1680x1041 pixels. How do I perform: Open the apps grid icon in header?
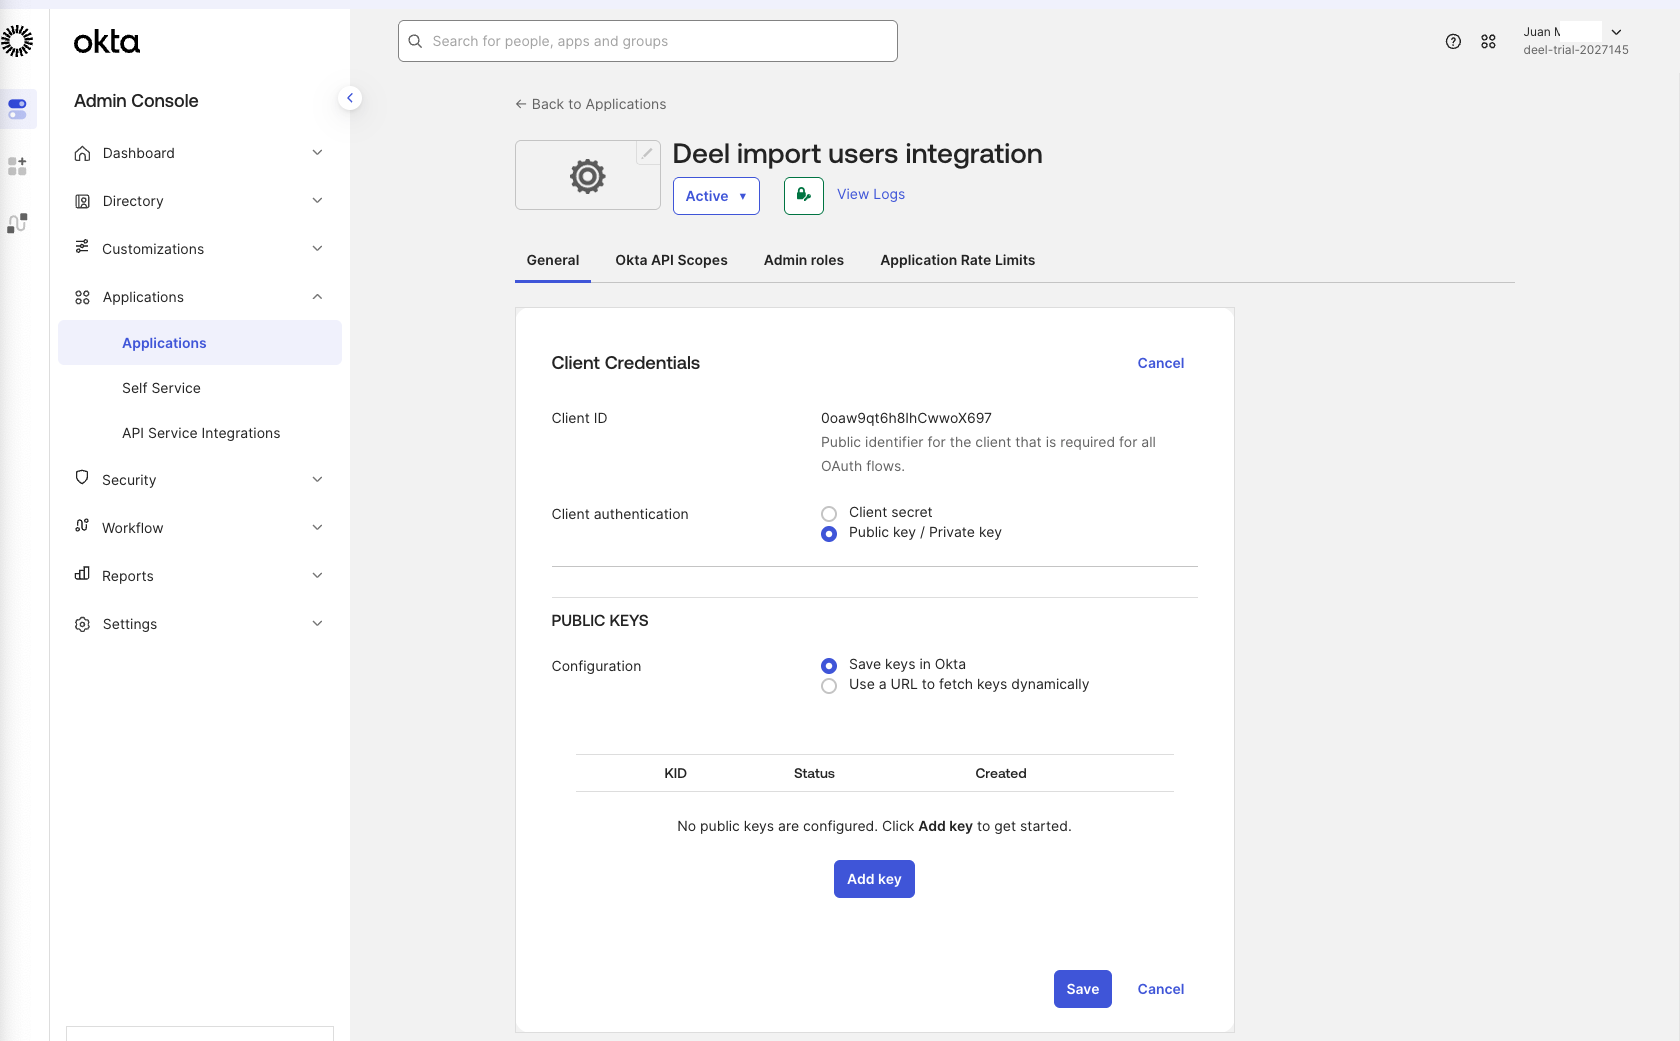[1488, 41]
